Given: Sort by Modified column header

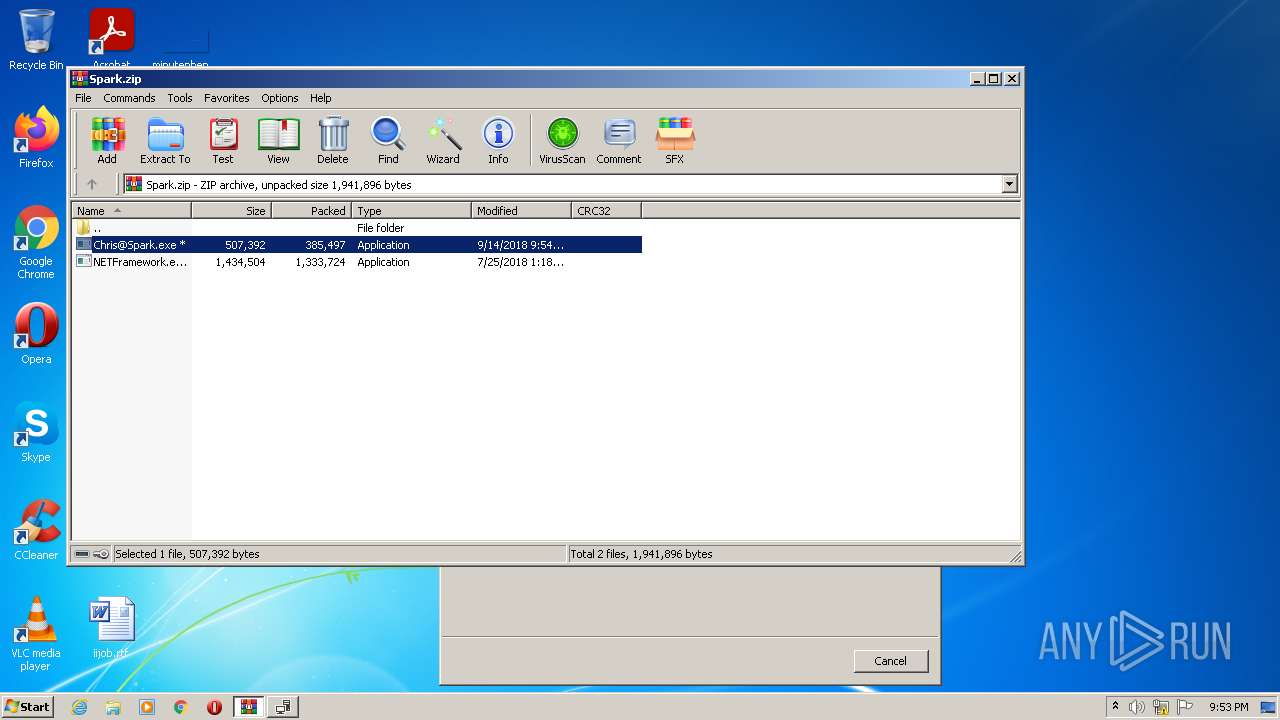Looking at the screenshot, I should point(521,210).
